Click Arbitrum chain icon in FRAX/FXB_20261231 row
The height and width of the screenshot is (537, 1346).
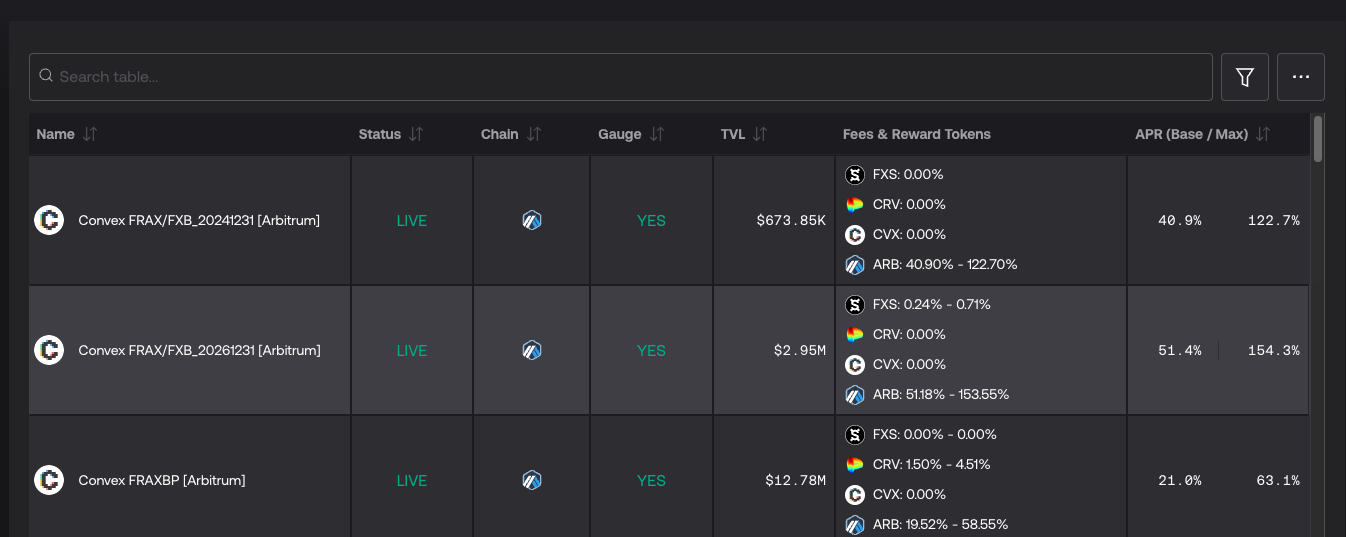532,350
